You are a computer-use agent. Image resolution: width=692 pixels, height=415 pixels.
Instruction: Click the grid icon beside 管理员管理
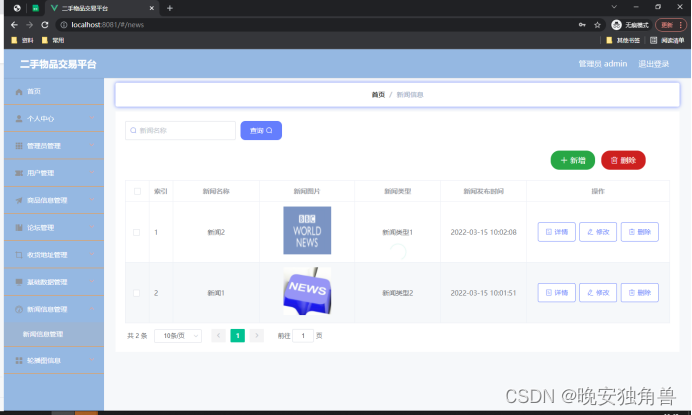point(19,146)
